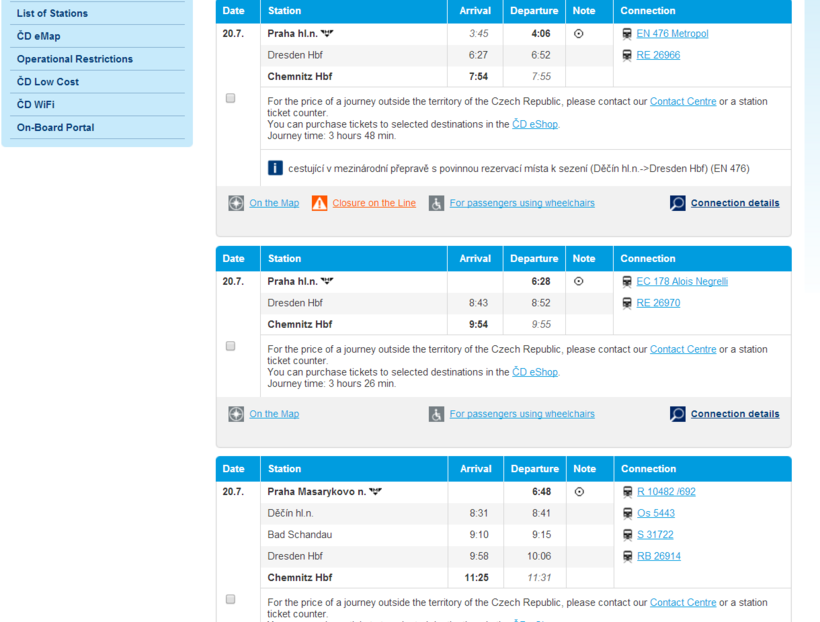The height and width of the screenshot is (622, 820).
Task: Click the train icon beside RE 26966
Action: 627,55
